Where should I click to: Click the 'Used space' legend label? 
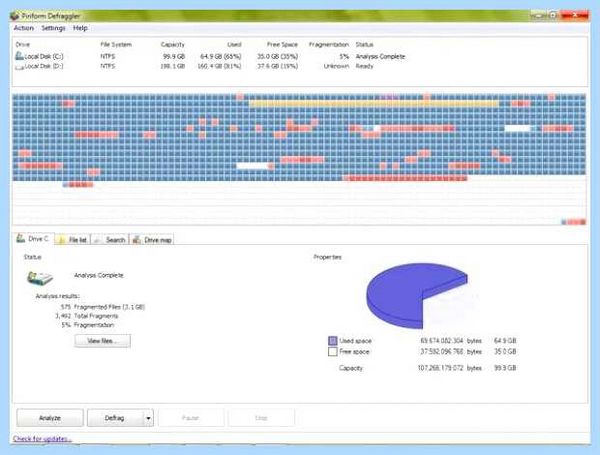(x=355, y=341)
